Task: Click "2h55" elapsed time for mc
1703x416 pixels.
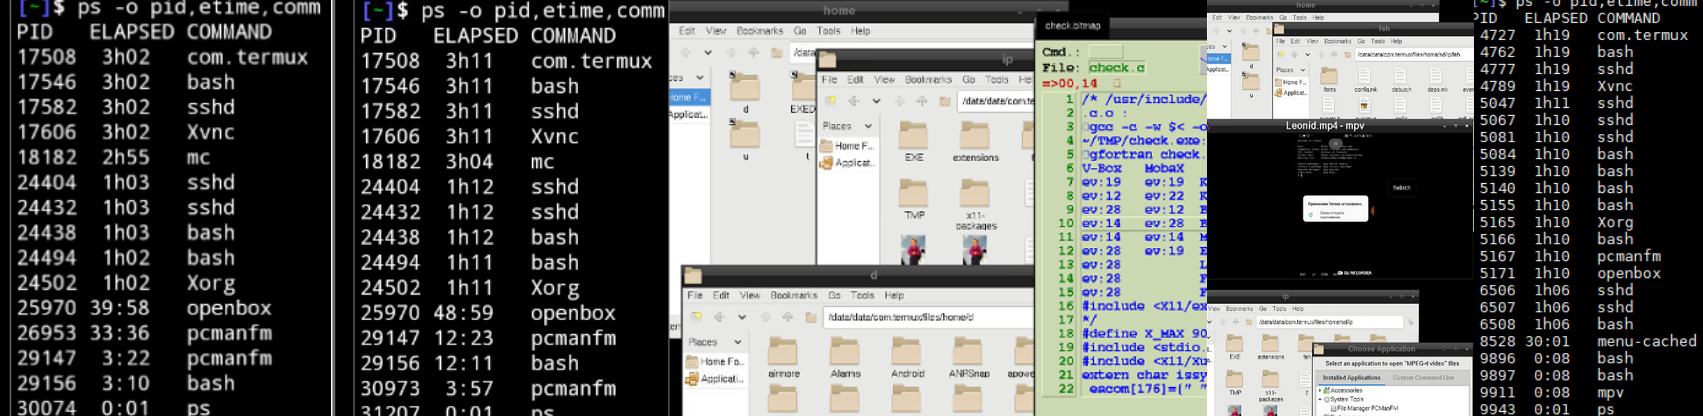Action: [x=125, y=157]
